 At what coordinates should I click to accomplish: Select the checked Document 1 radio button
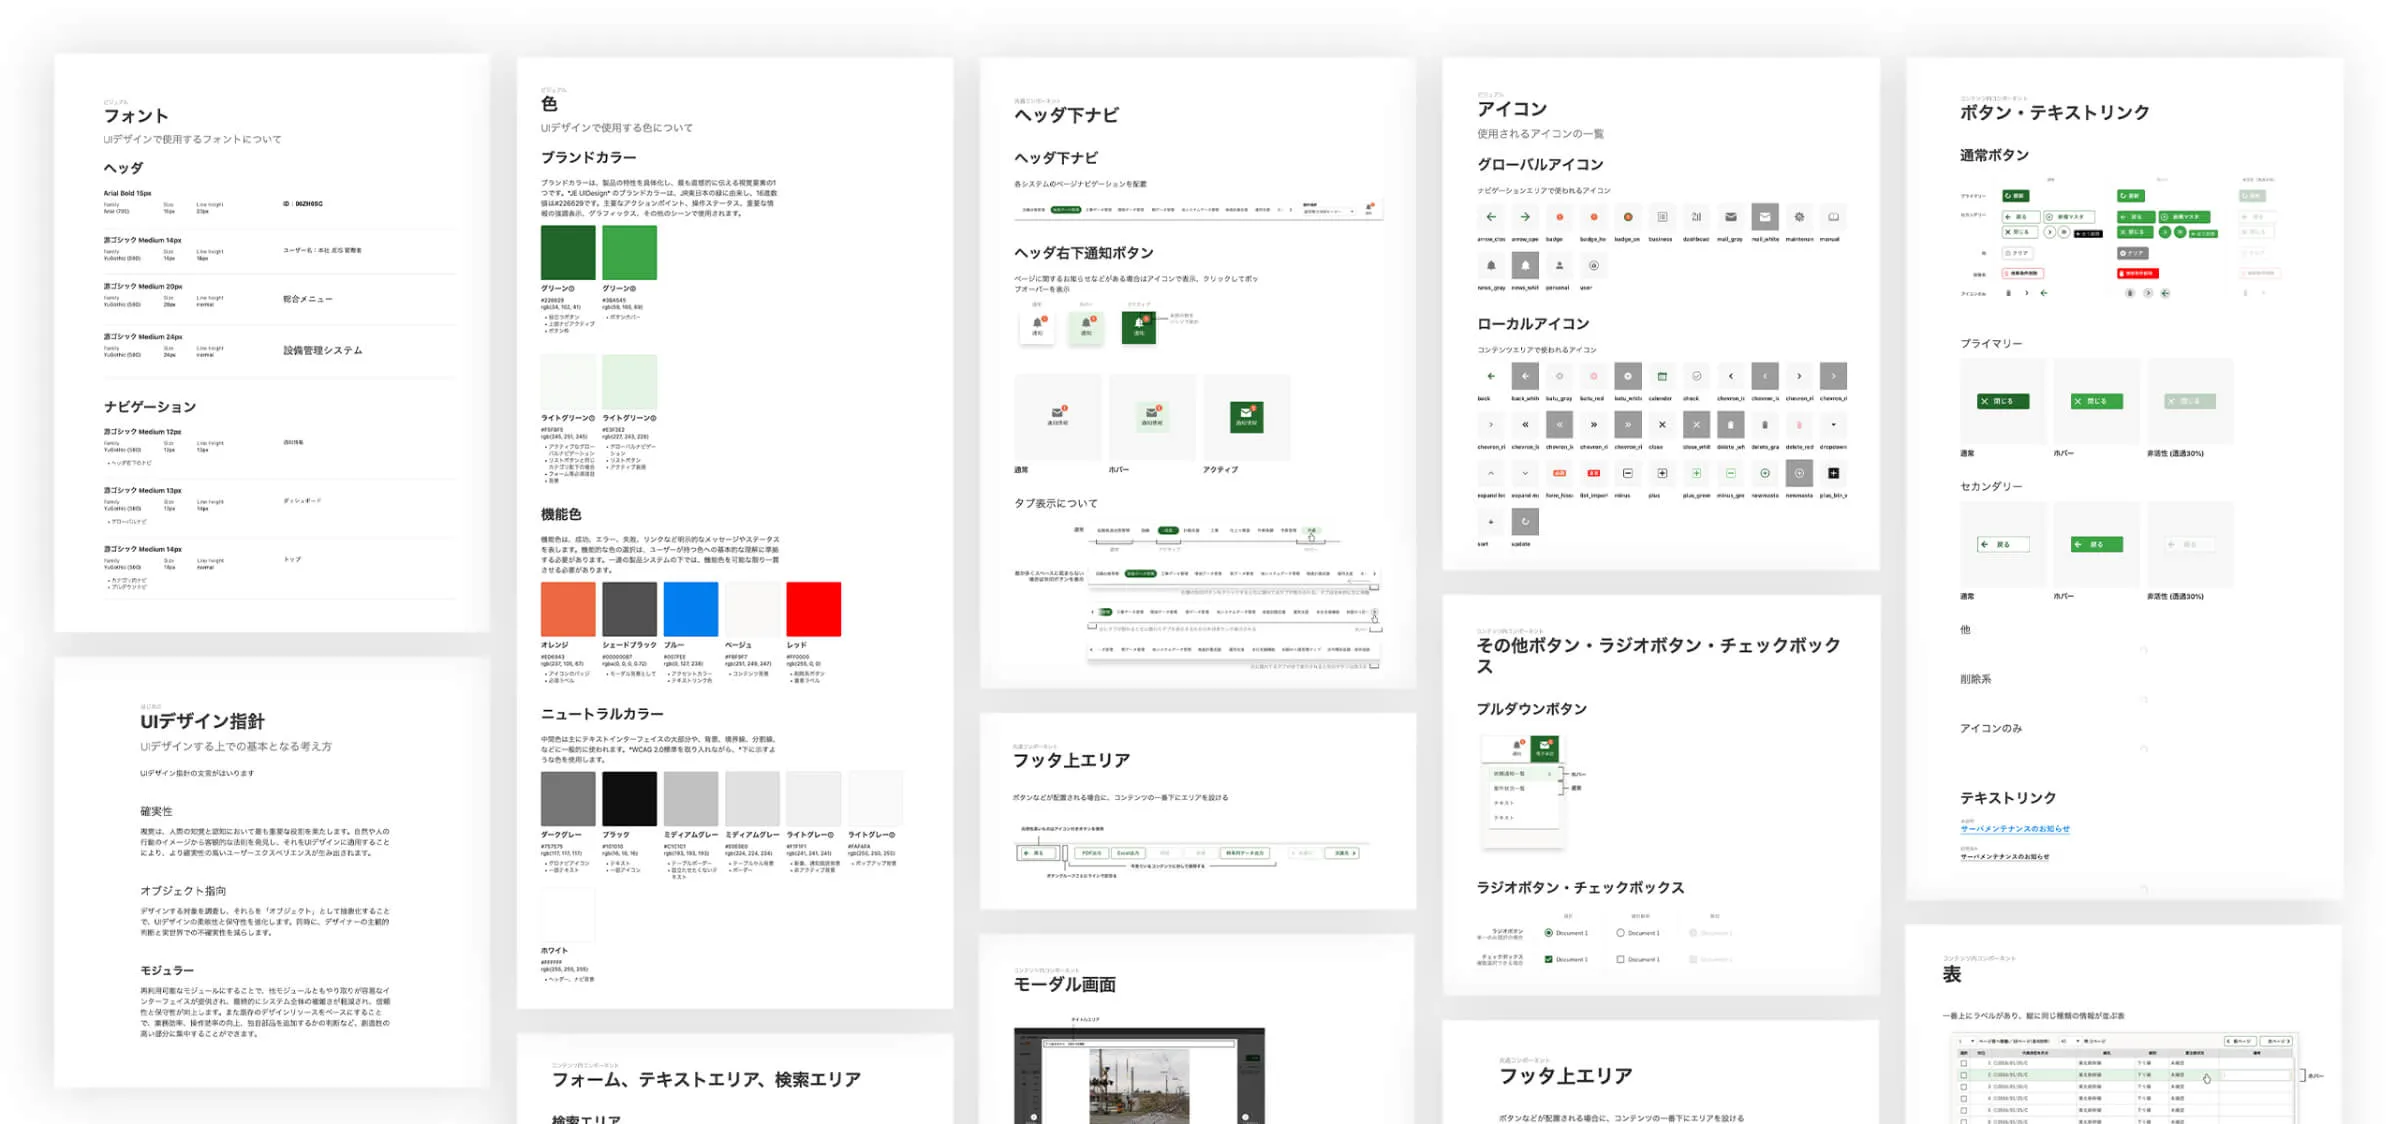(x=1549, y=933)
